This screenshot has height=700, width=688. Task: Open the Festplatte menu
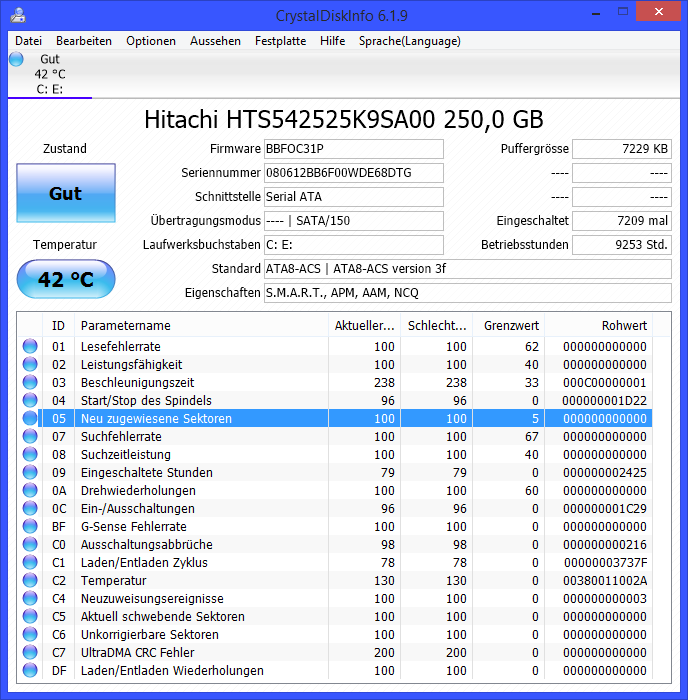point(280,41)
